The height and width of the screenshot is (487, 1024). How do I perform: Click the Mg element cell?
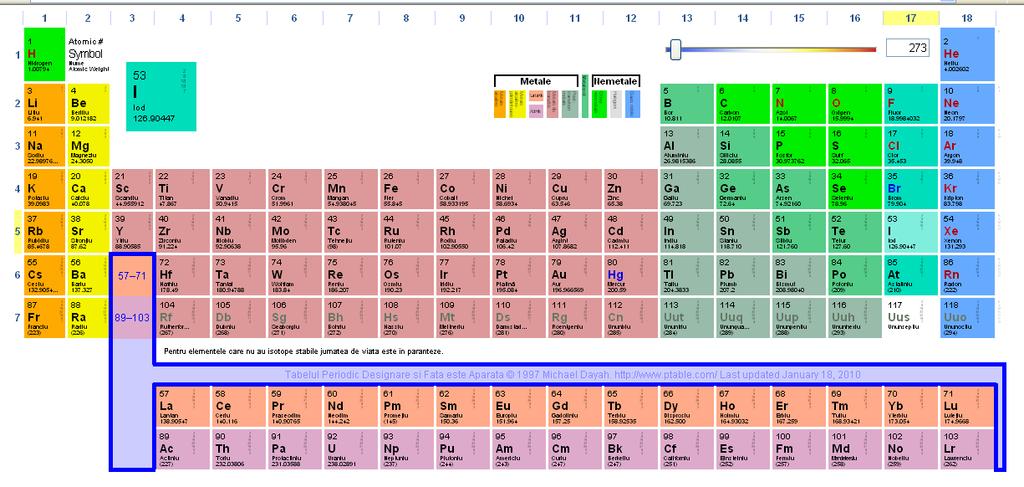tap(88, 147)
